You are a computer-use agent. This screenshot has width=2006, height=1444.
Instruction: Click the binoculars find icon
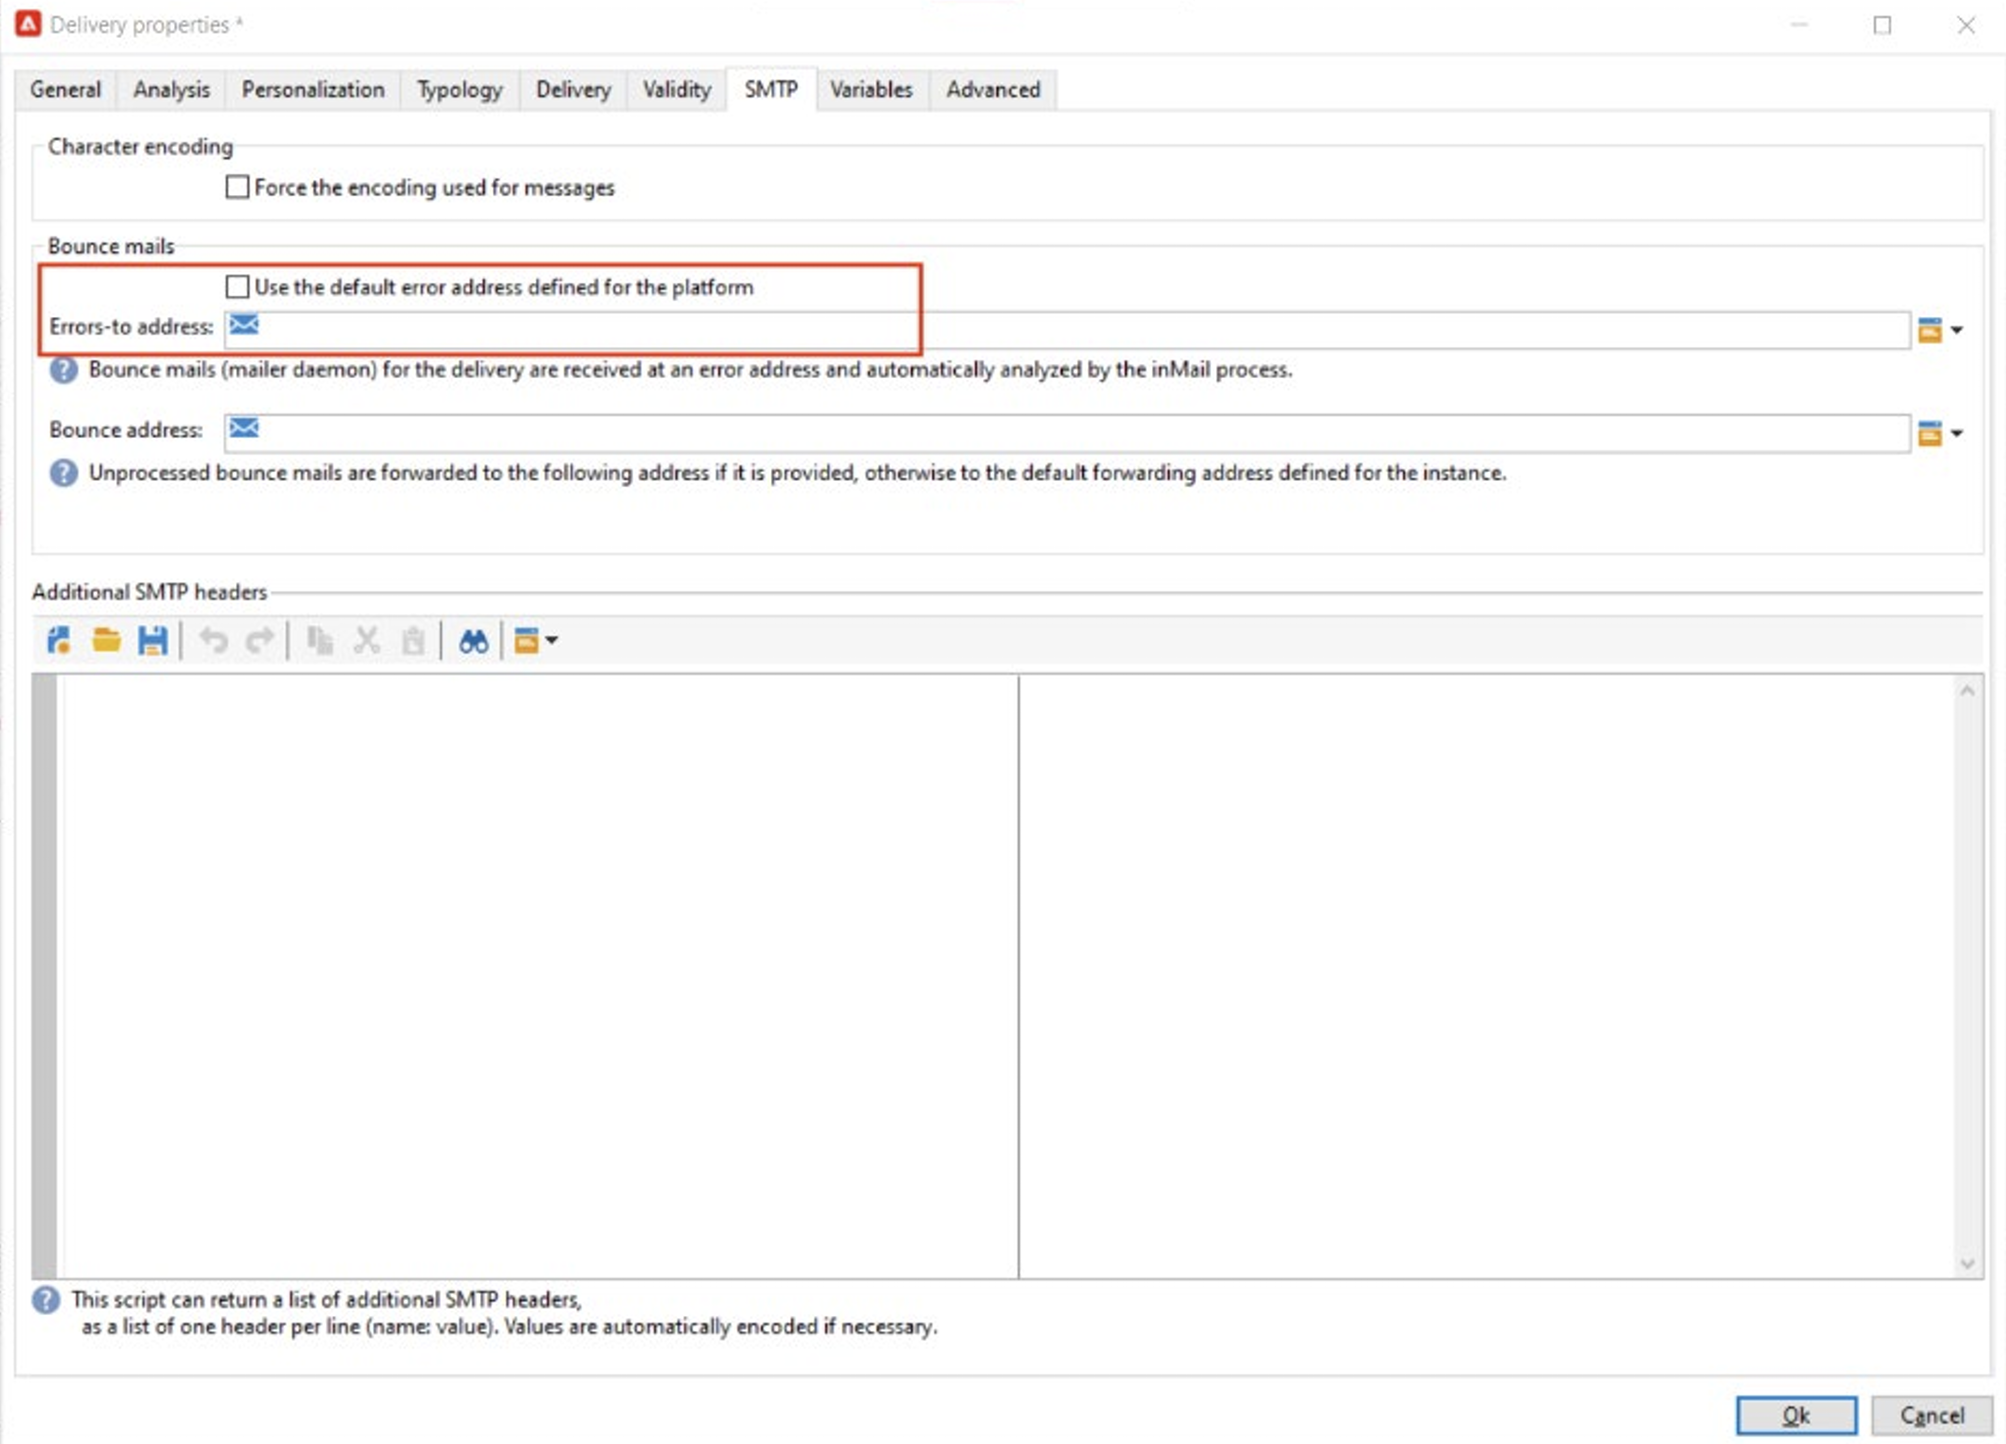473,640
